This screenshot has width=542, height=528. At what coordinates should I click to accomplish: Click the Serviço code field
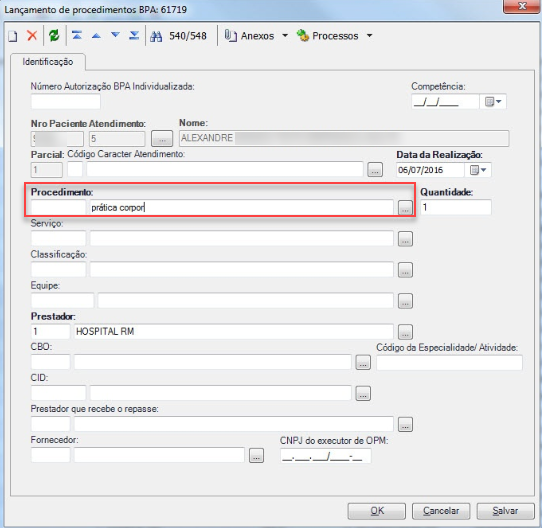[58, 238]
